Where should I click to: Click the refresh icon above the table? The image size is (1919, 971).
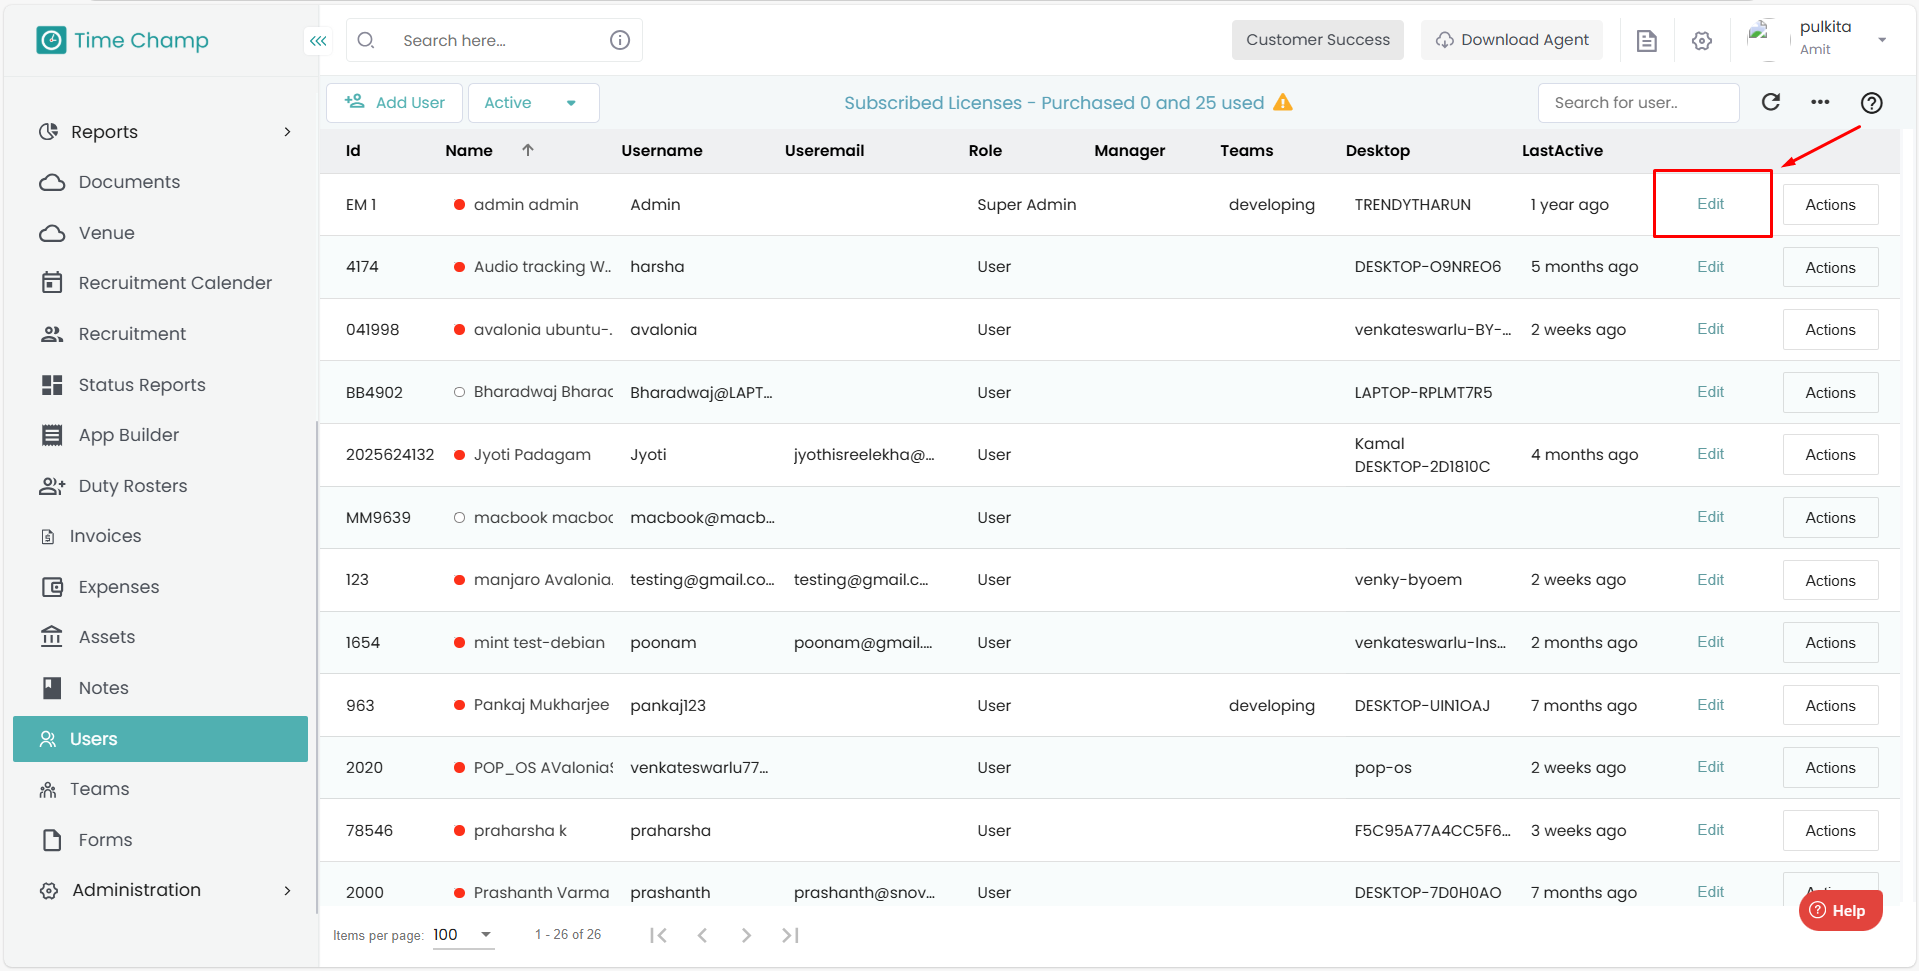tap(1770, 102)
